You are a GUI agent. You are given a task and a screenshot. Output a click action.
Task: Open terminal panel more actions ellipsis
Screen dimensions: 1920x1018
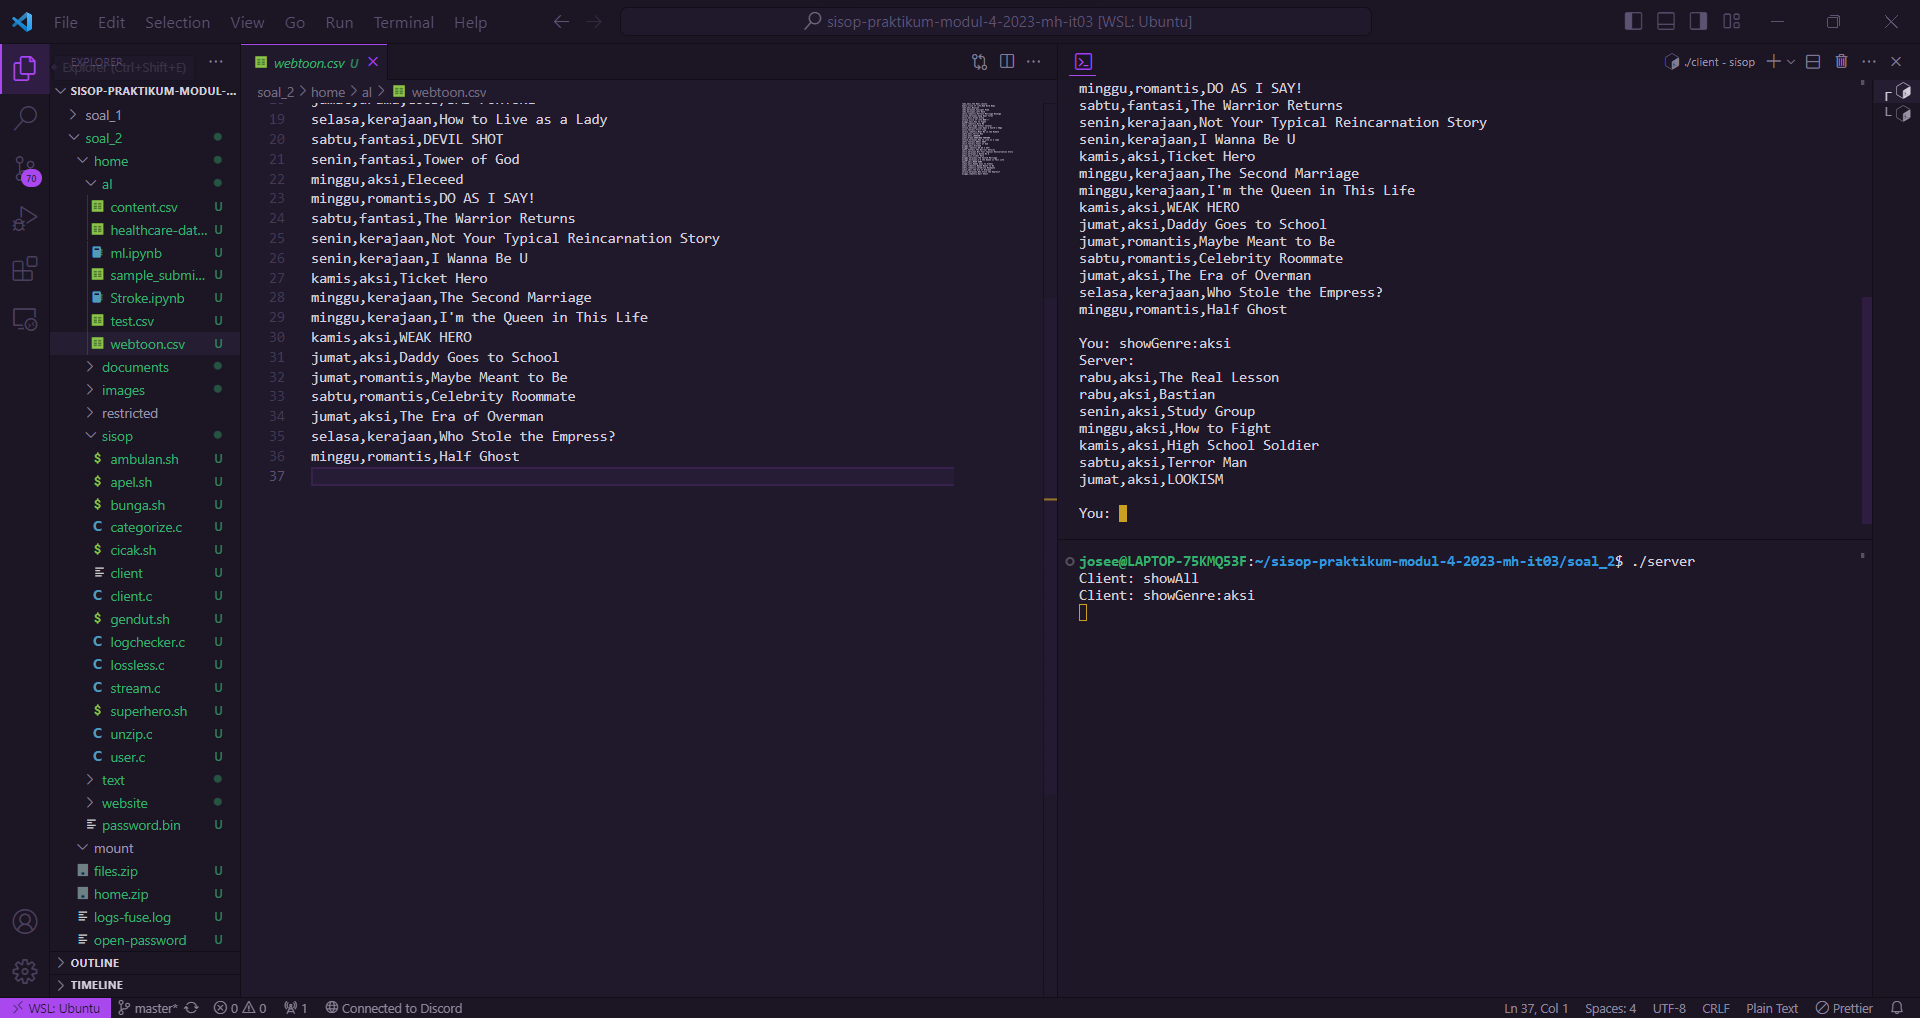pyautogui.click(x=1869, y=62)
